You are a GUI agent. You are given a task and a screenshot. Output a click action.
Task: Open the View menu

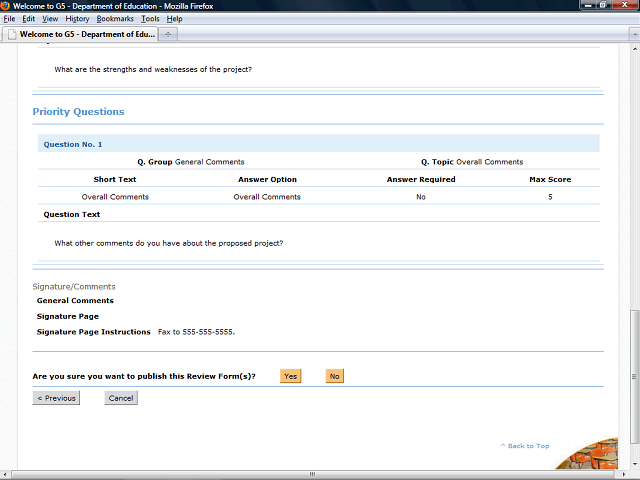(50, 19)
